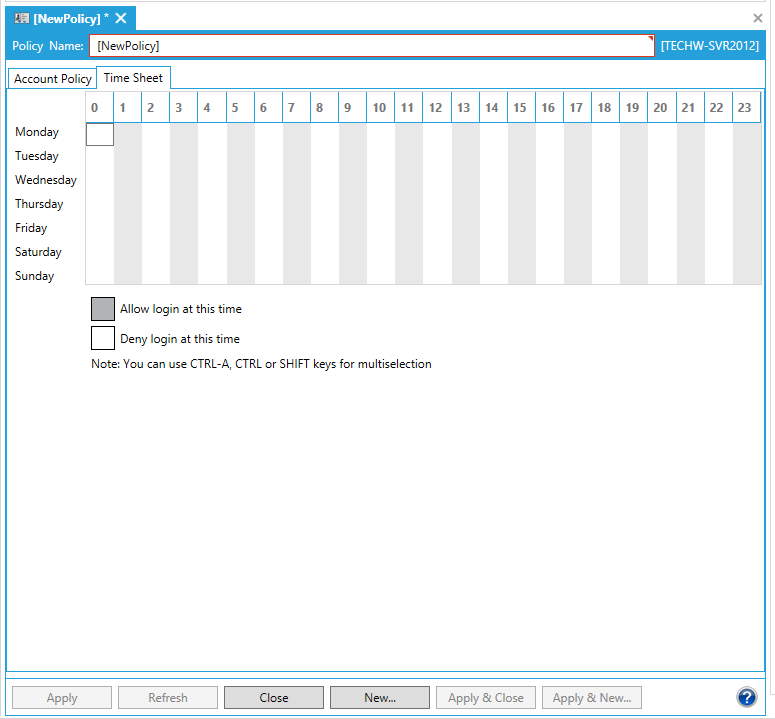Click in the Policy Name input field

point(371,46)
